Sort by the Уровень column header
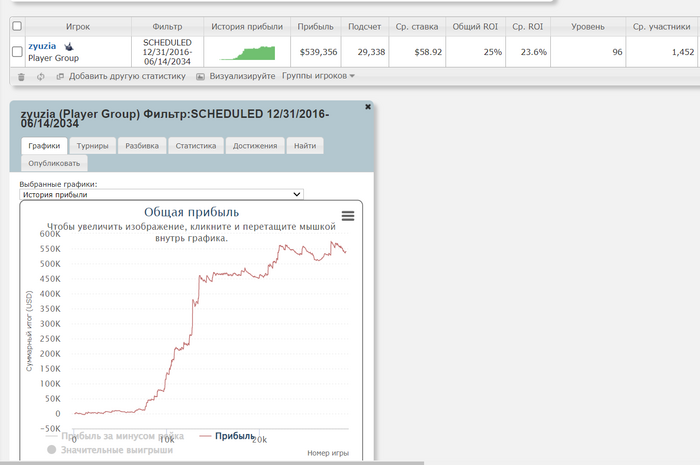 coord(588,27)
